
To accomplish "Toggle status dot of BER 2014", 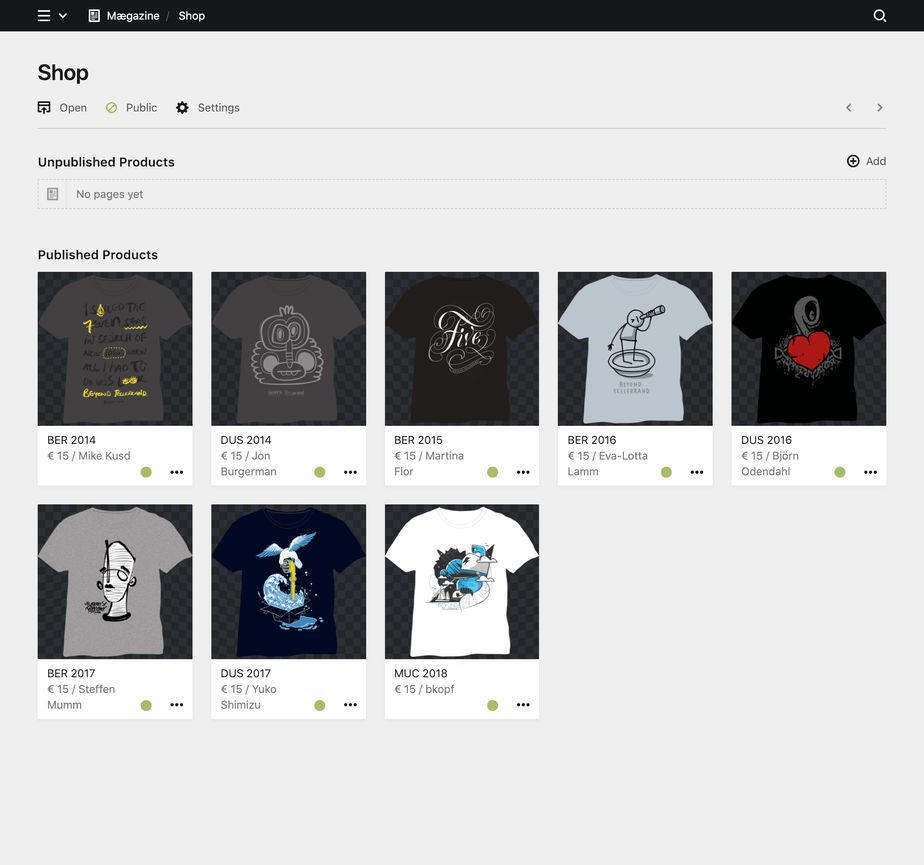I will click(x=146, y=472).
